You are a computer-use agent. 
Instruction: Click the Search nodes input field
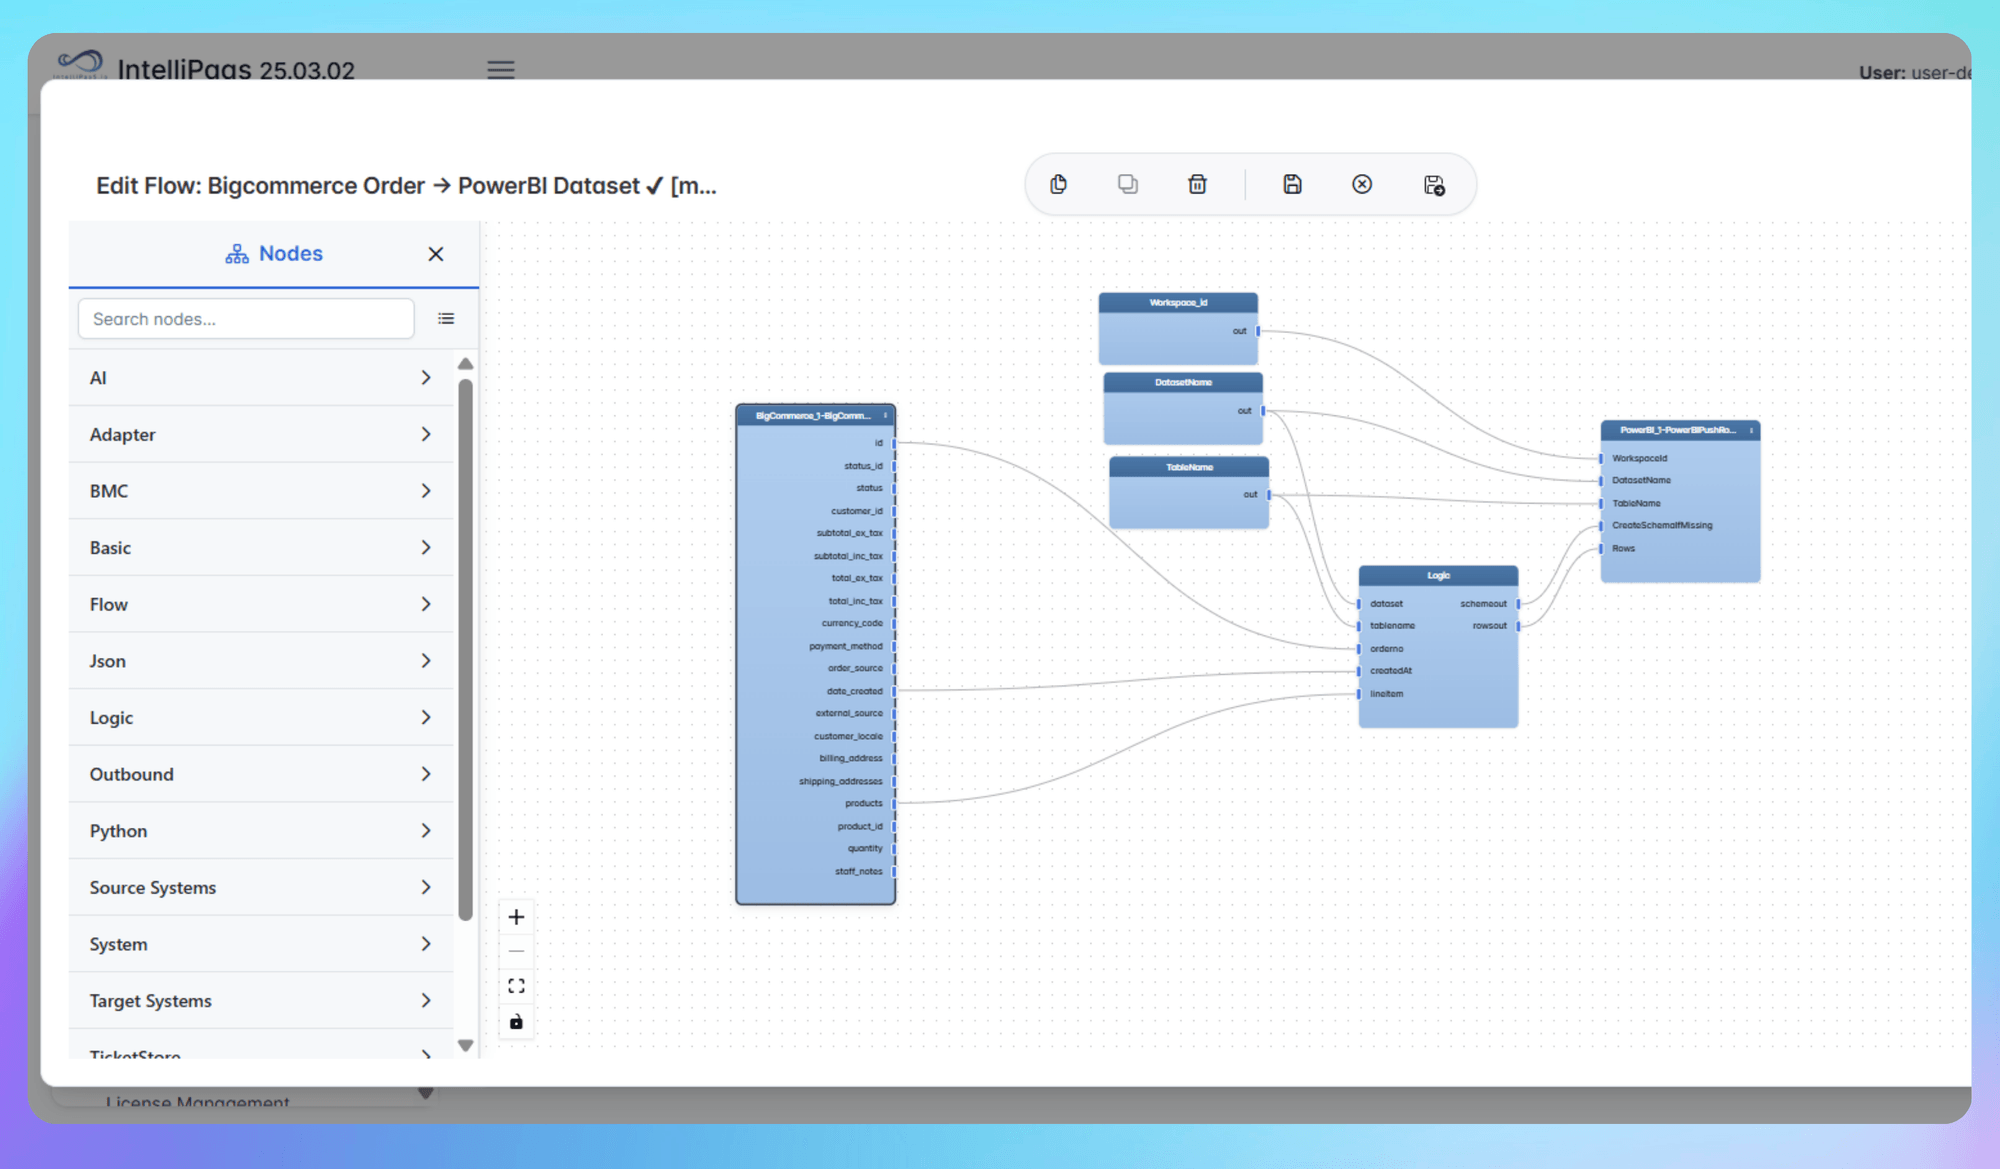tap(245, 318)
